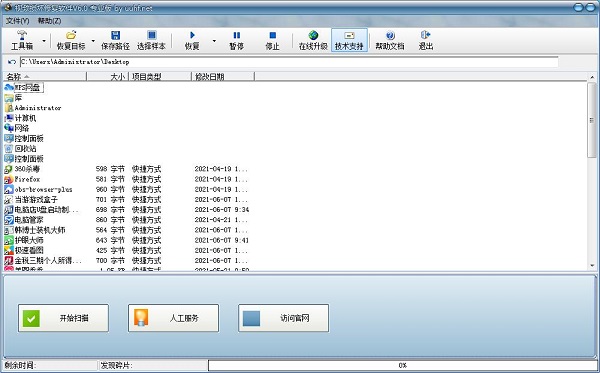Click the file list scroll down arrow
This screenshot has height=373, width=600.
[592, 265]
